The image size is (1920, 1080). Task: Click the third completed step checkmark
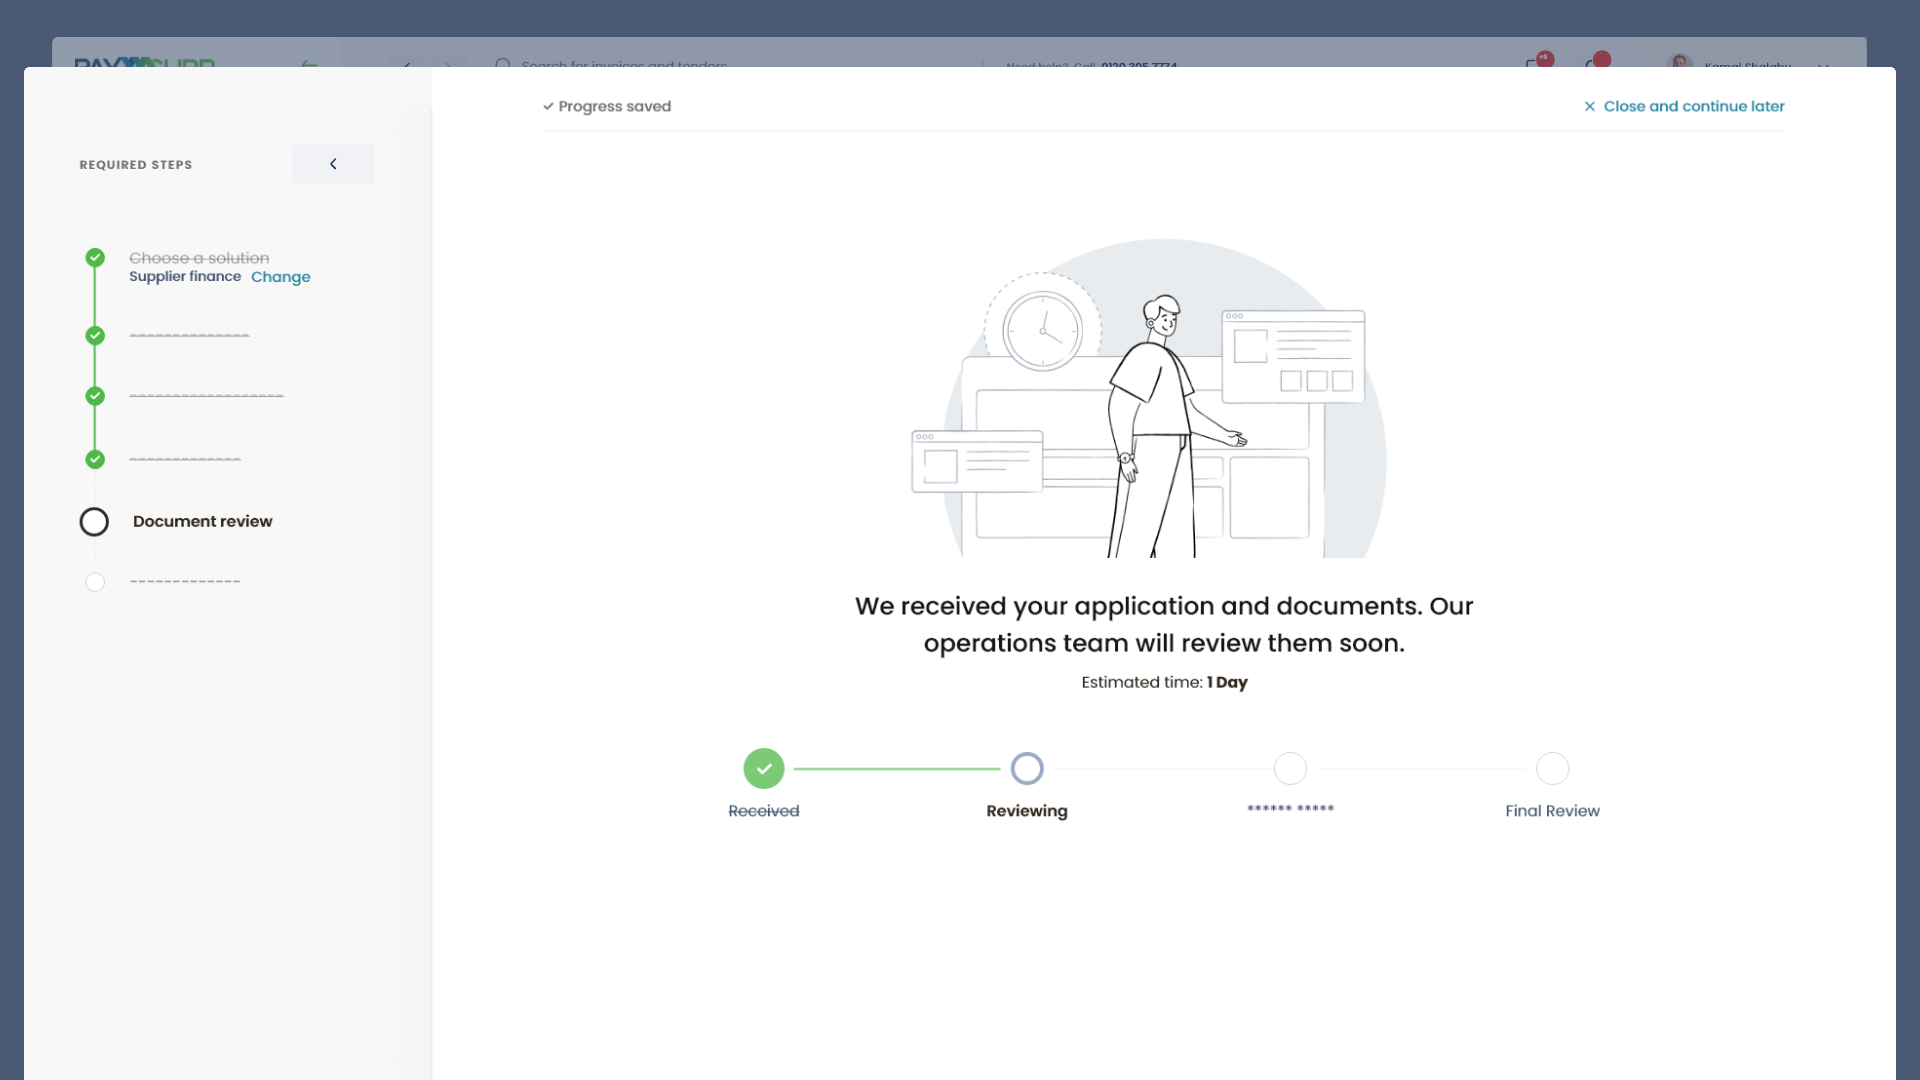95,396
